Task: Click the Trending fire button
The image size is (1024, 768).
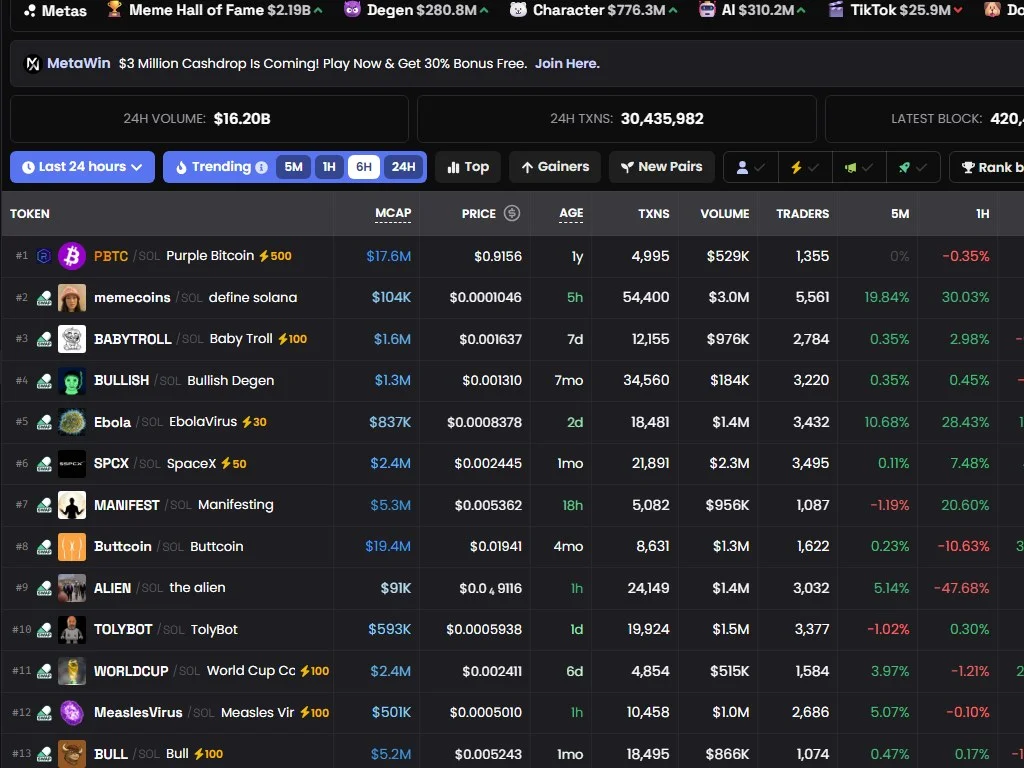Action: click(x=221, y=167)
